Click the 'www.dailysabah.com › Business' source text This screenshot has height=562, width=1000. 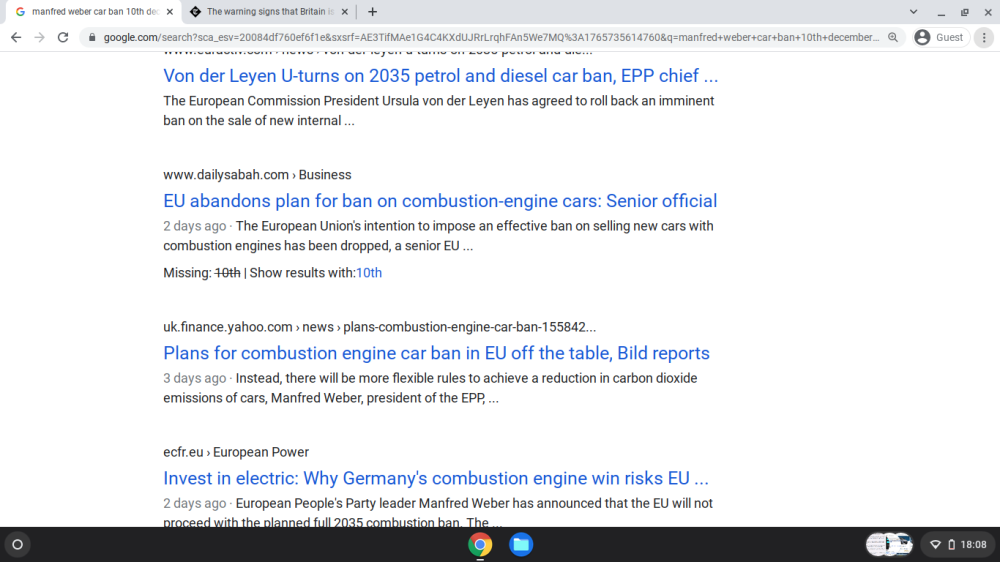pyautogui.click(x=257, y=175)
